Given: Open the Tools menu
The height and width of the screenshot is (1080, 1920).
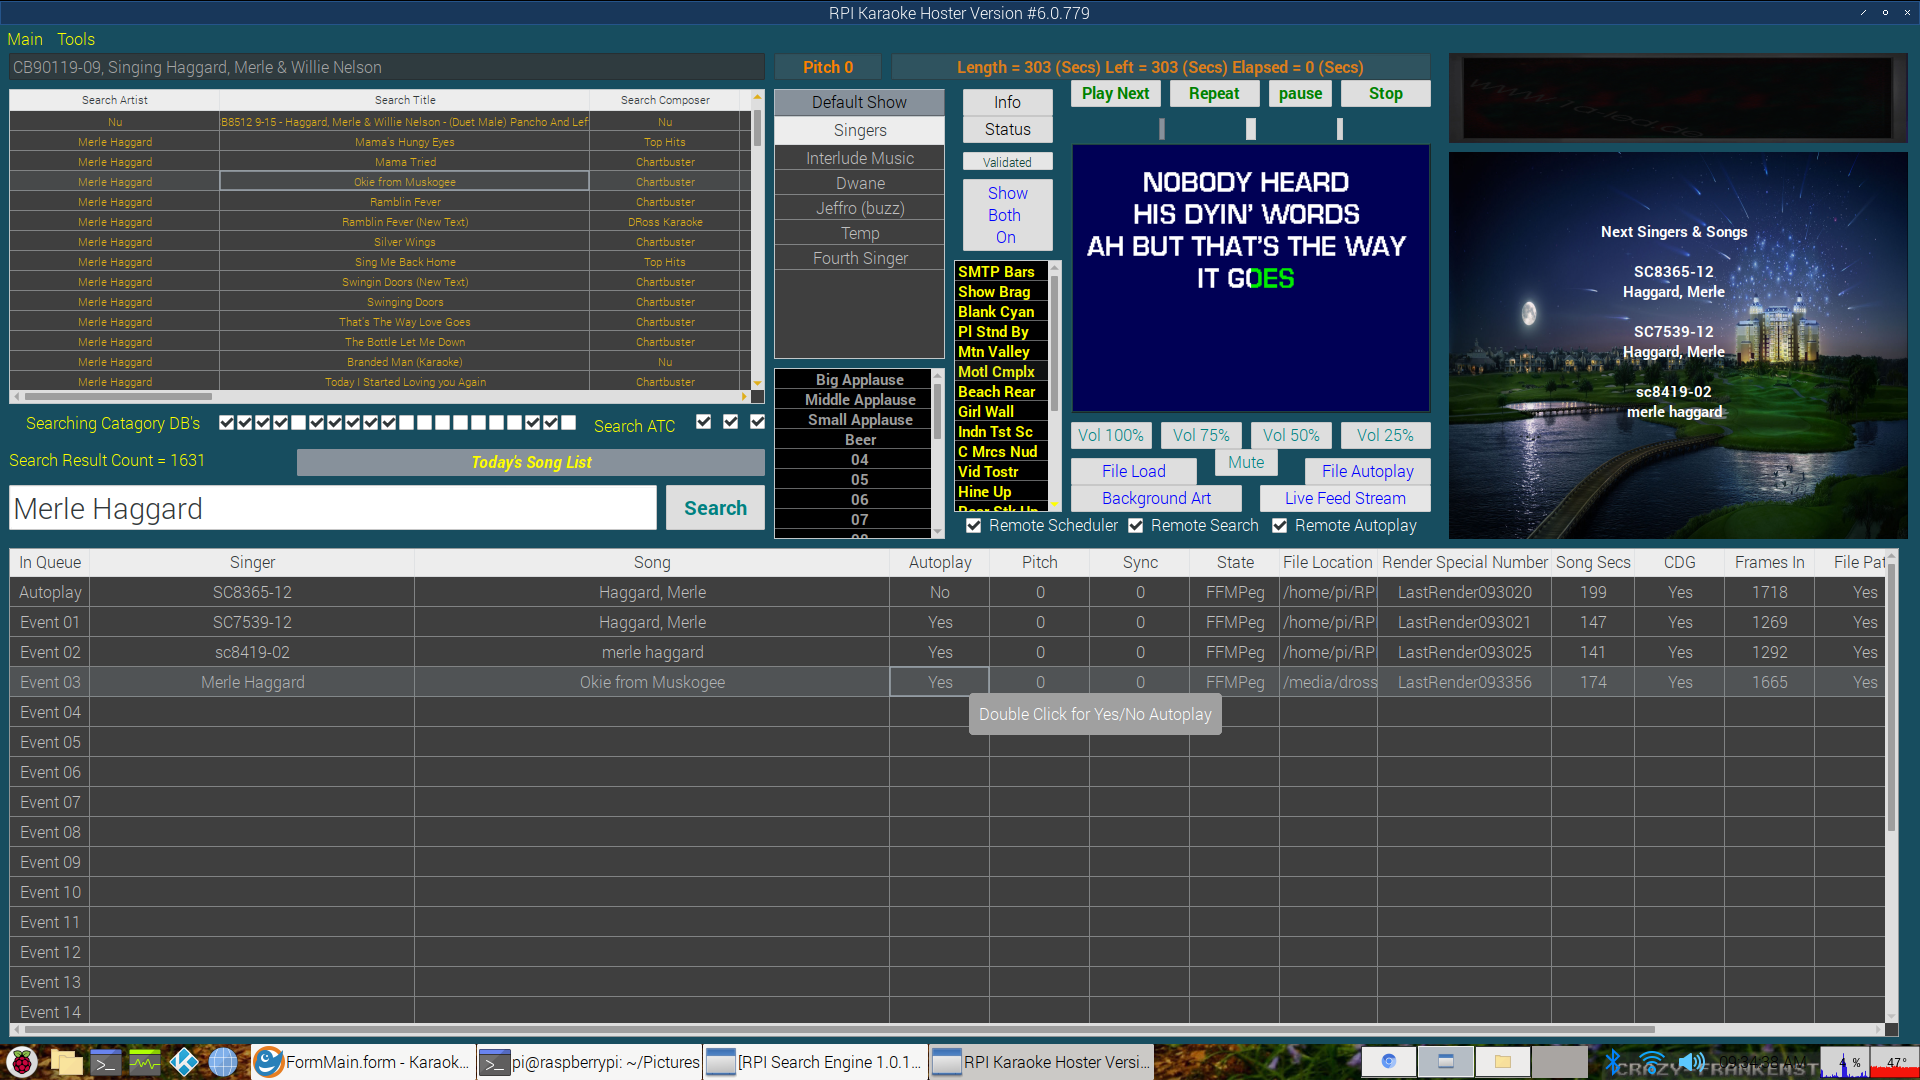Looking at the screenshot, I should 76,39.
